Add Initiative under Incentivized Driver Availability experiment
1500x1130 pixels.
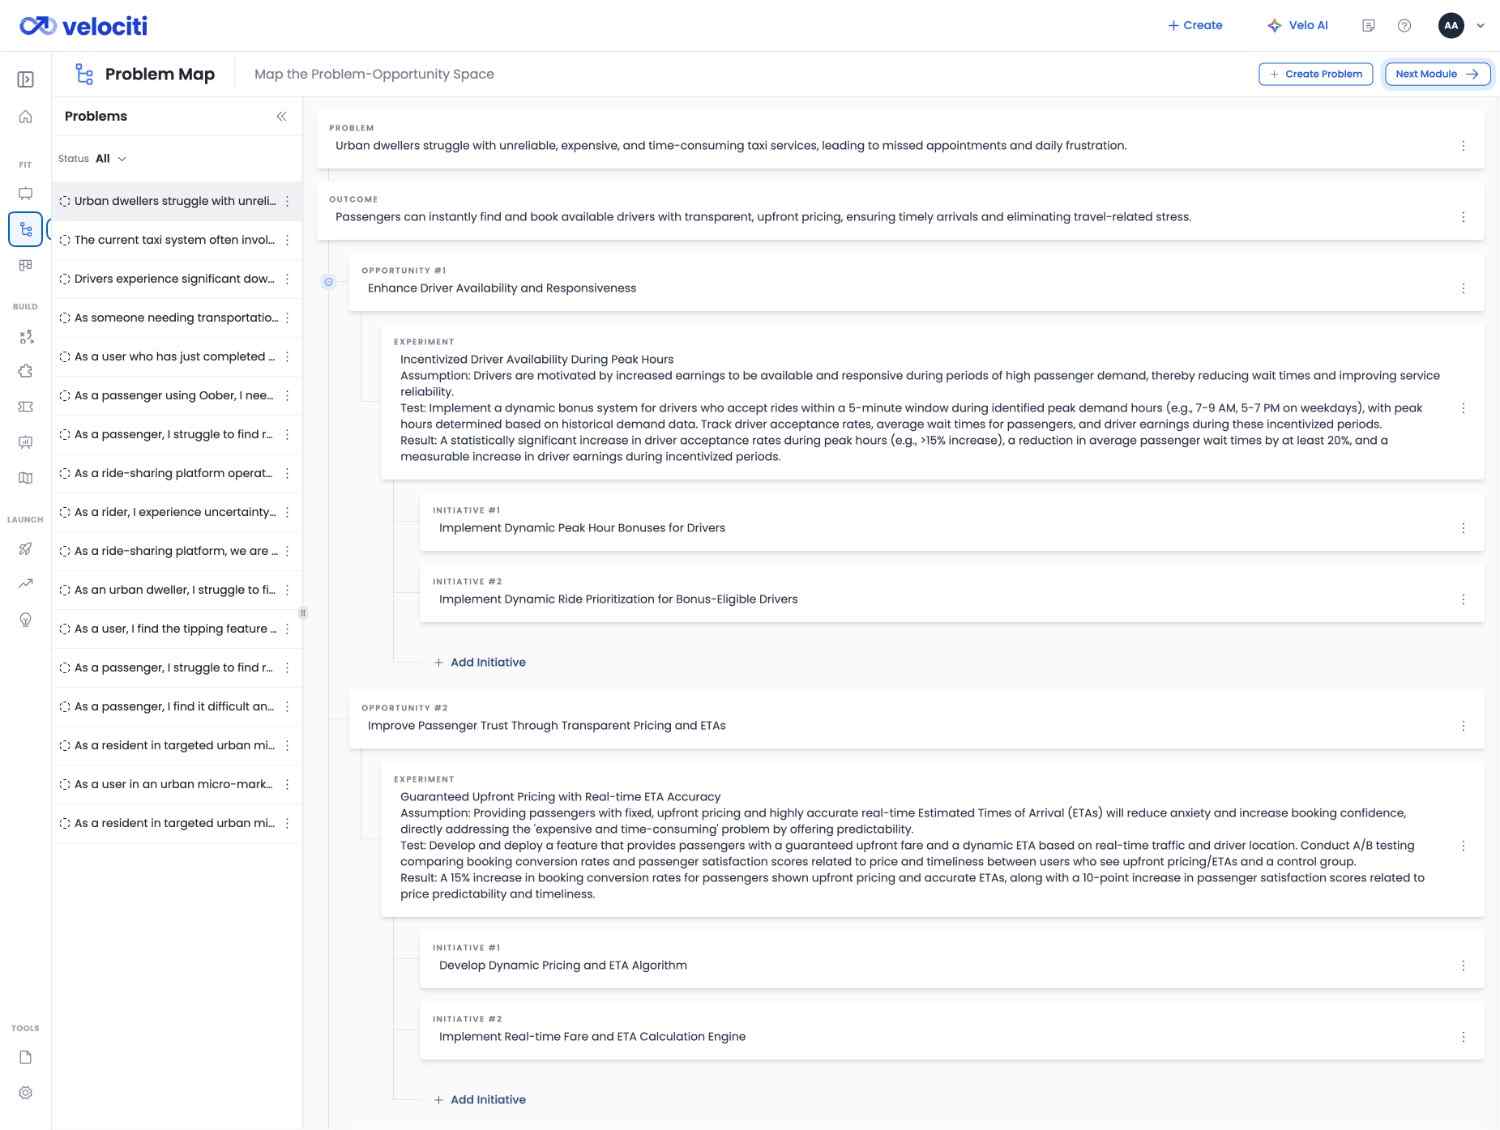pyautogui.click(x=480, y=663)
